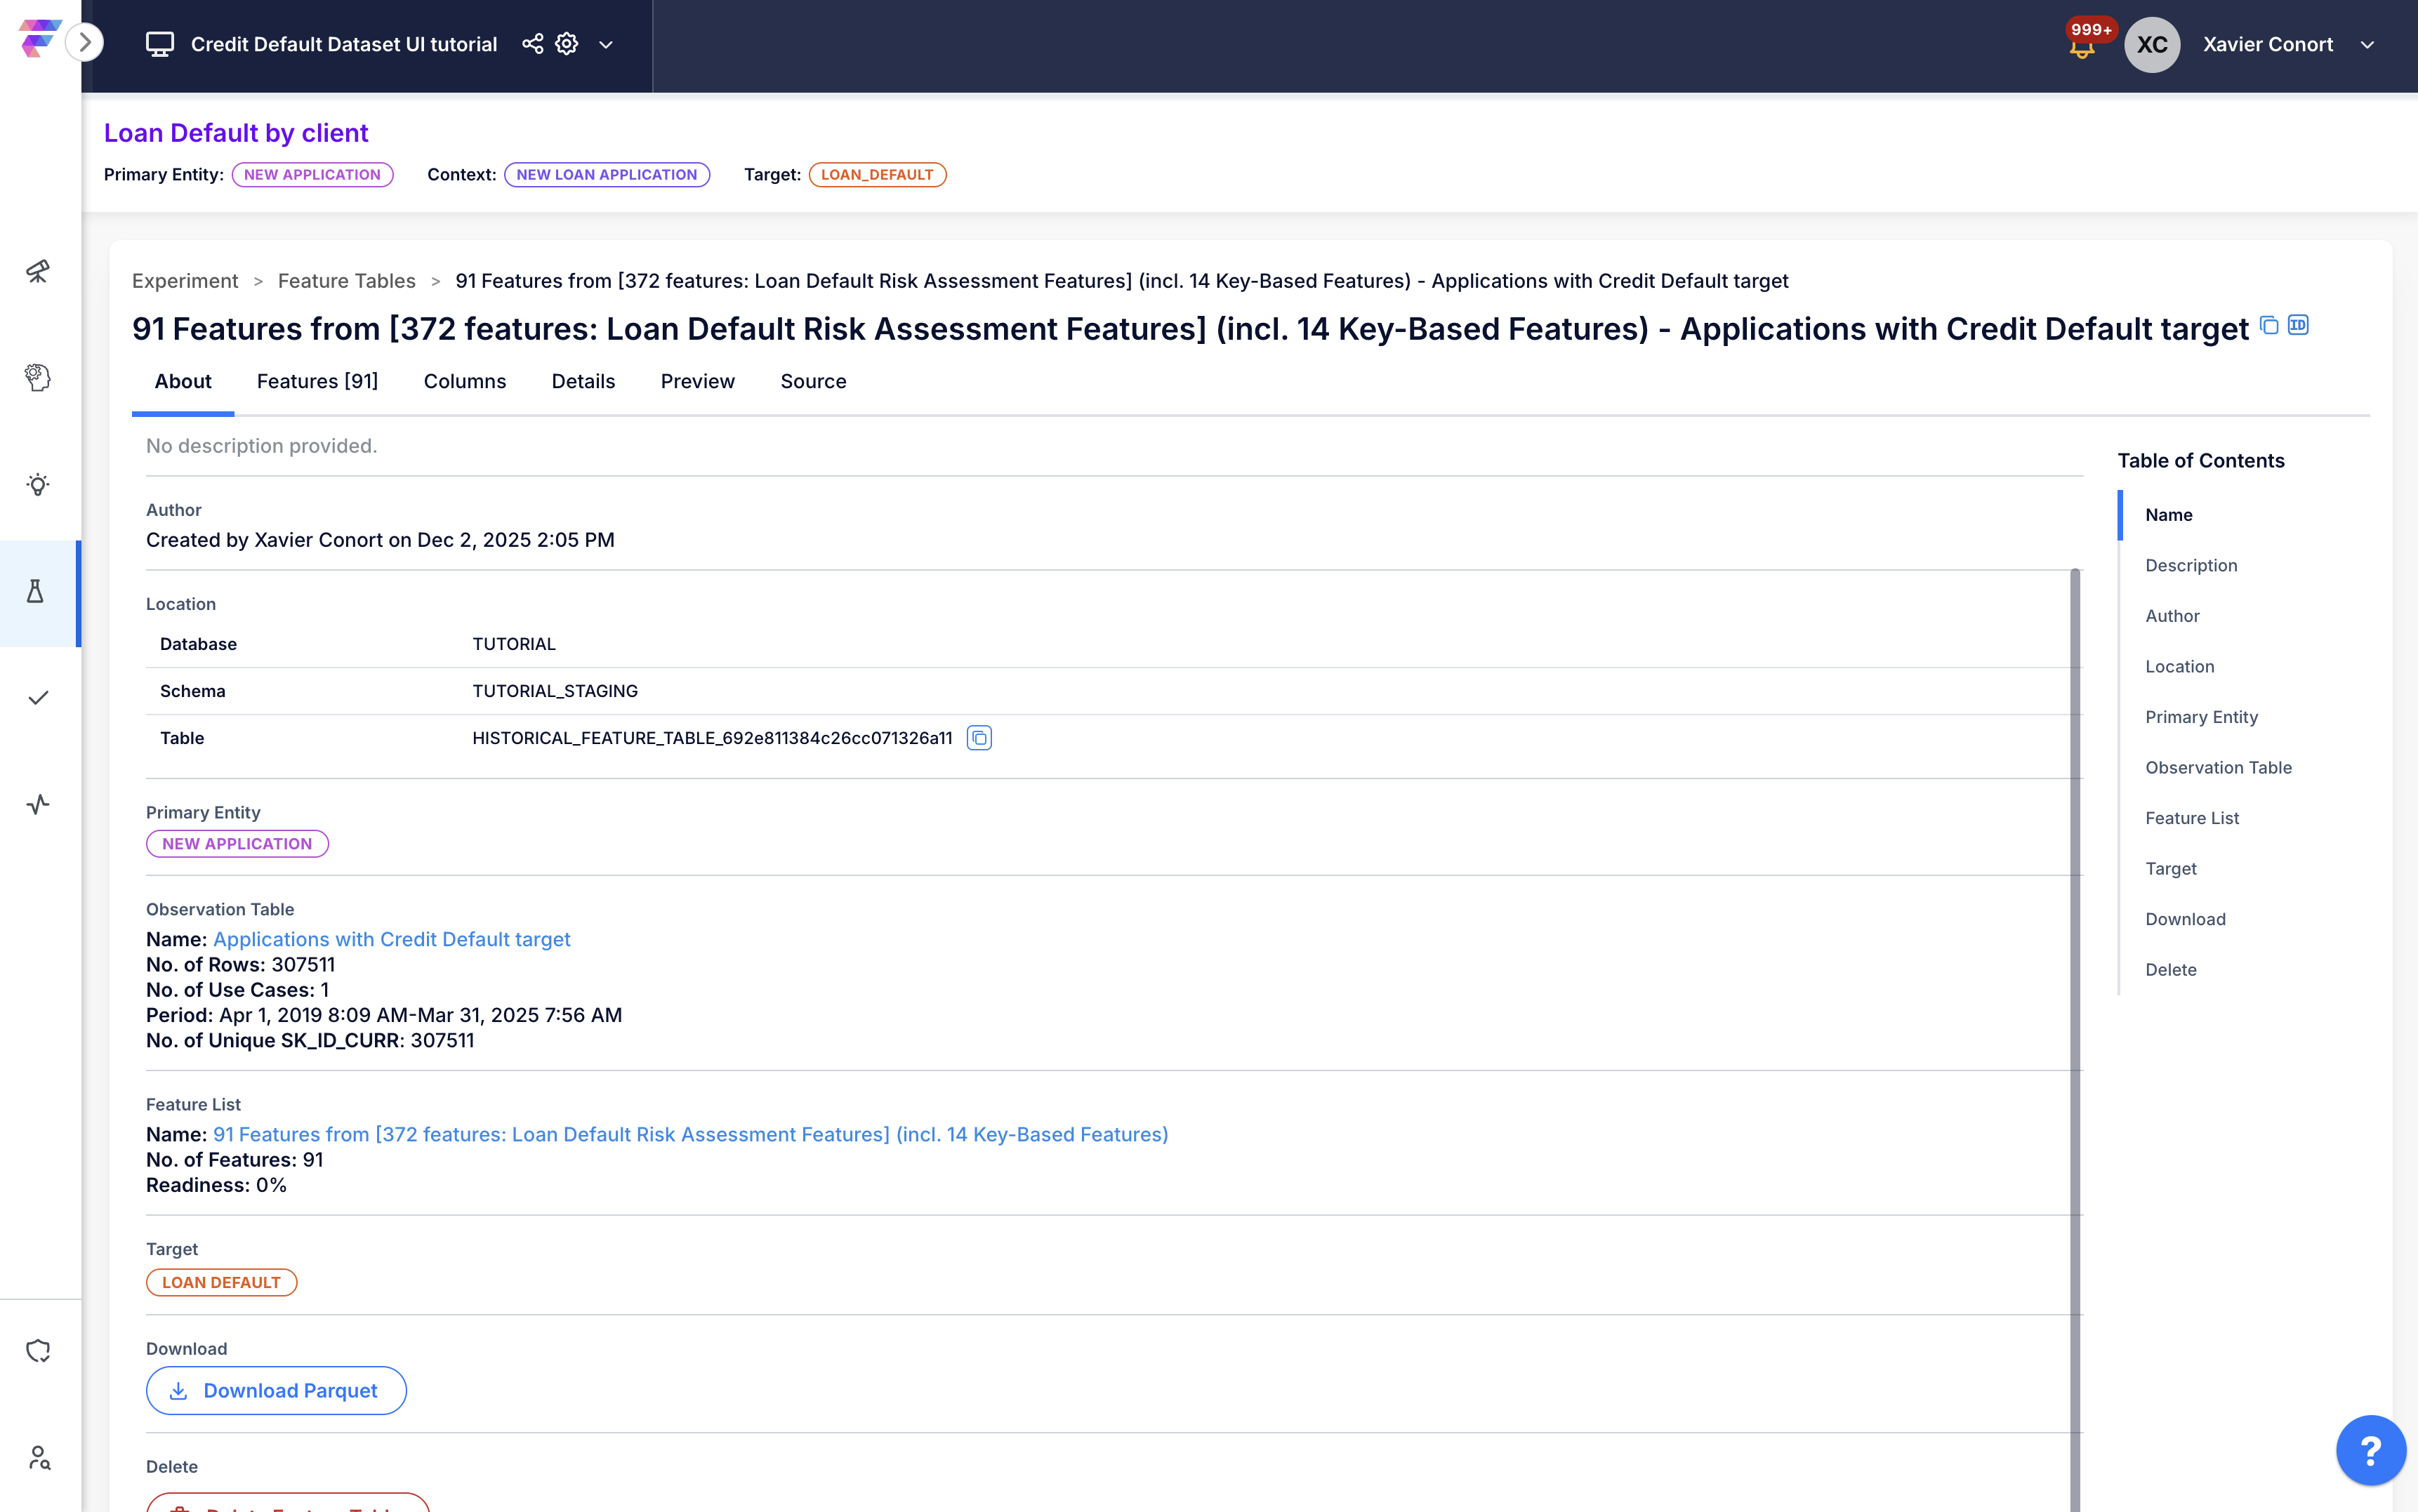The image size is (2418, 1512).
Task: Click the content area vertical scrollbar
Action: [2075, 1000]
